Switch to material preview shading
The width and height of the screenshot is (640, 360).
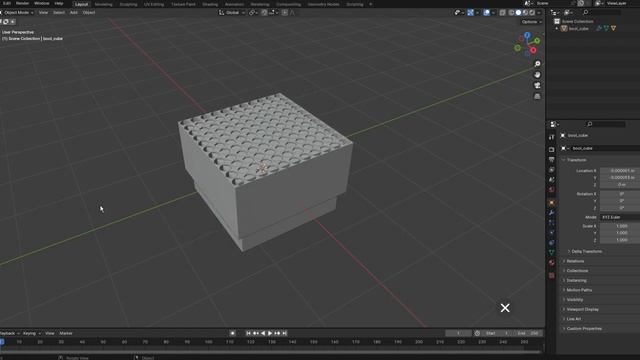pyautogui.click(x=525, y=13)
